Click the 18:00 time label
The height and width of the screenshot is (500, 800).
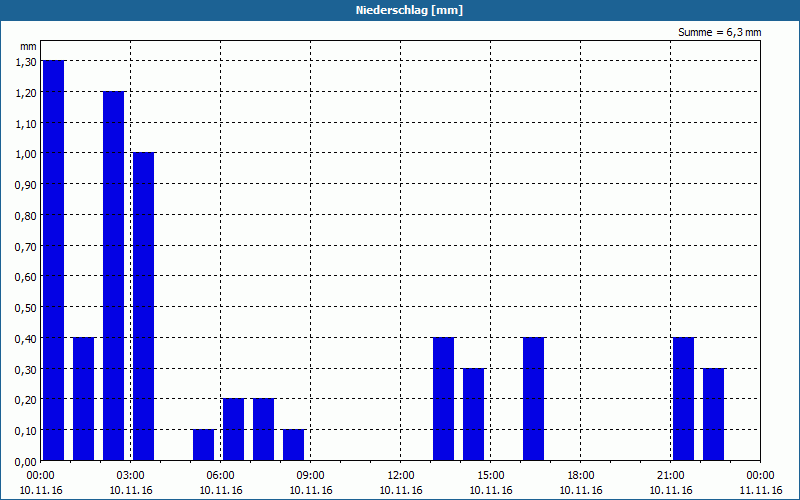[x=581, y=476]
